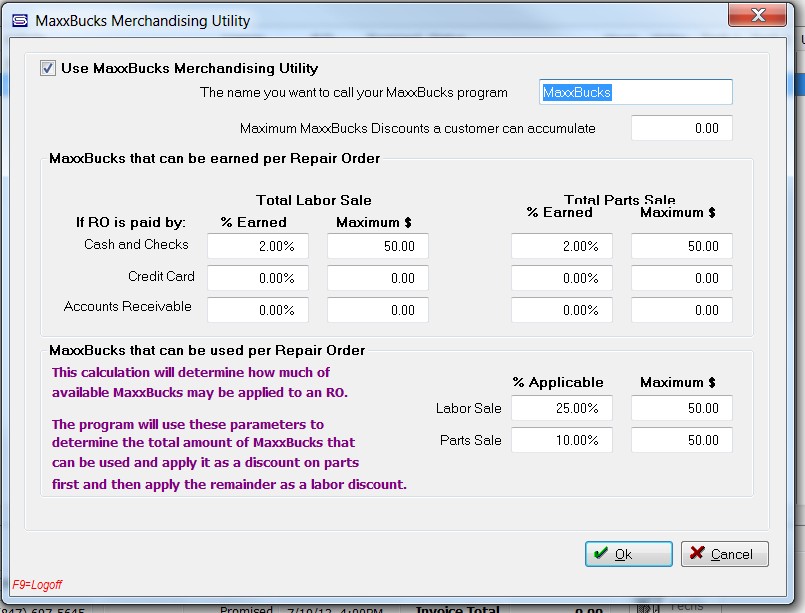Image resolution: width=805 pixels, height=613 pixels.
Task: Click the 'Parts Sale' row label
Action: (x=470, y=440)
